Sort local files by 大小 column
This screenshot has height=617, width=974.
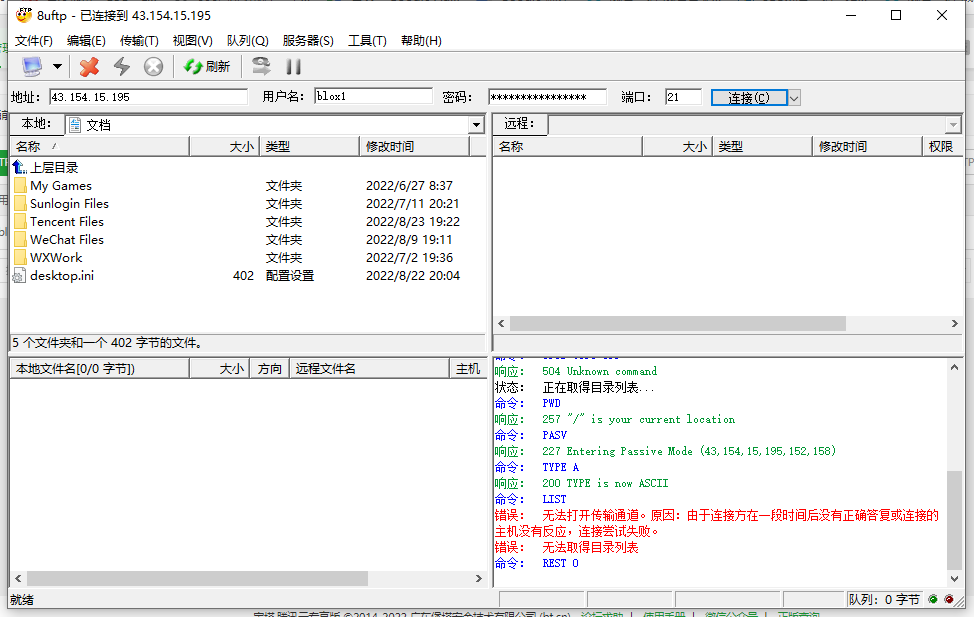click(x=224, y=147)
